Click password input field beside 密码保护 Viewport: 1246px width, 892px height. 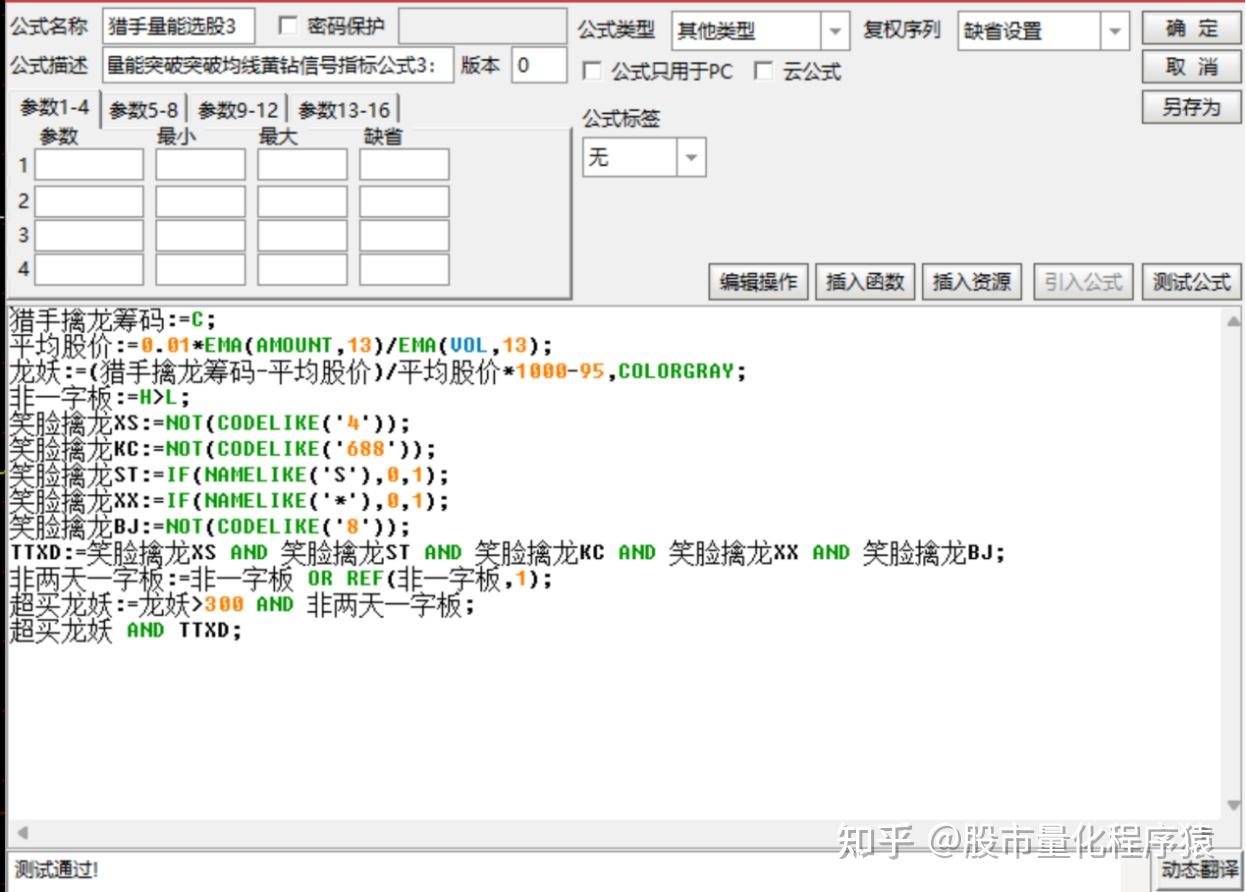point(482,26)
